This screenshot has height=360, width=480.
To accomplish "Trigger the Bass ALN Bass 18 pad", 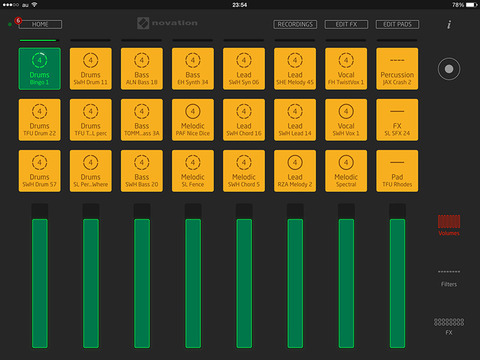I will (x=142, y=69).
